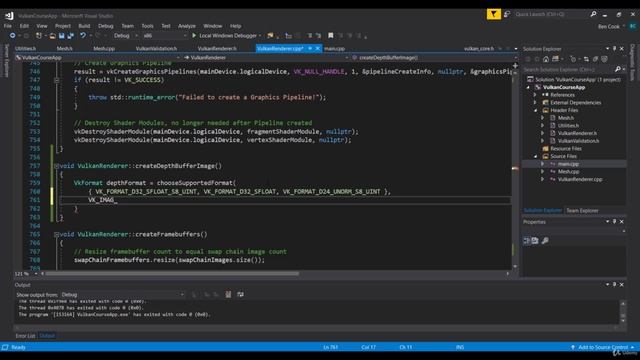Pin the VulkanRenderer.cpp tab

click(310, 49)
